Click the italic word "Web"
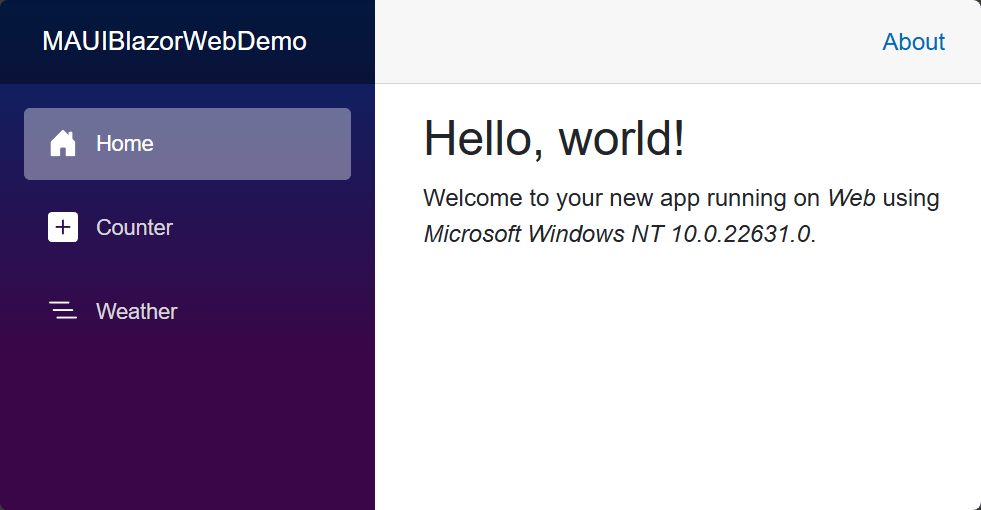 [851, 198]
